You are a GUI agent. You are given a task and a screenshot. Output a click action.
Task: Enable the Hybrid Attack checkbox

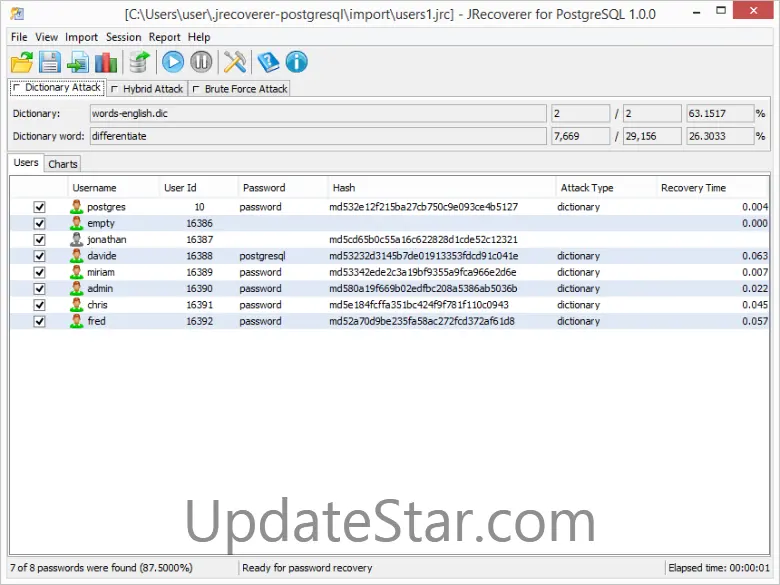coord(114,89)
